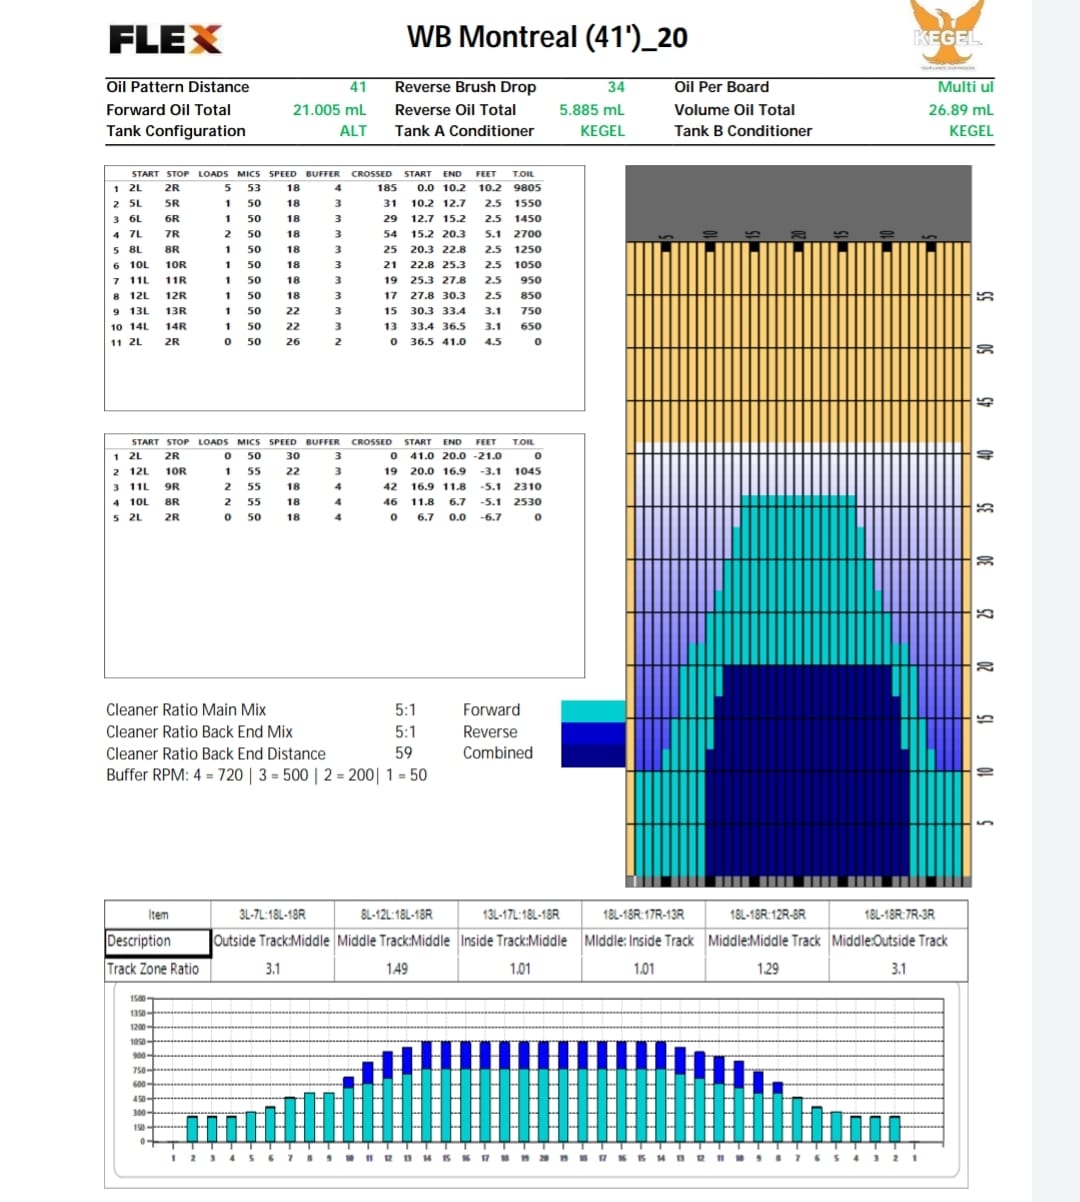The height and width of the screenshot is (1202, 1080).
Task: Click the WB Montreal (41')_20 title
Action: (x=547, y=37)
